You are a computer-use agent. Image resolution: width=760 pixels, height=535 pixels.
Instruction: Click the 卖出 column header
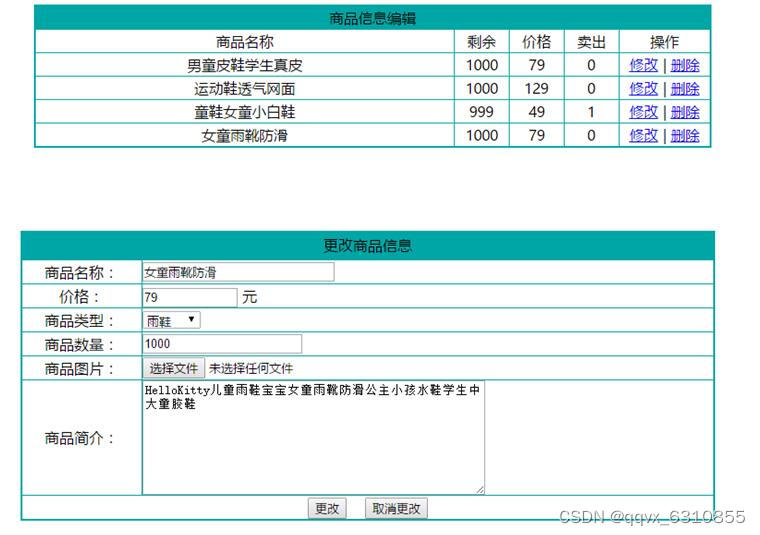point(591,42)
